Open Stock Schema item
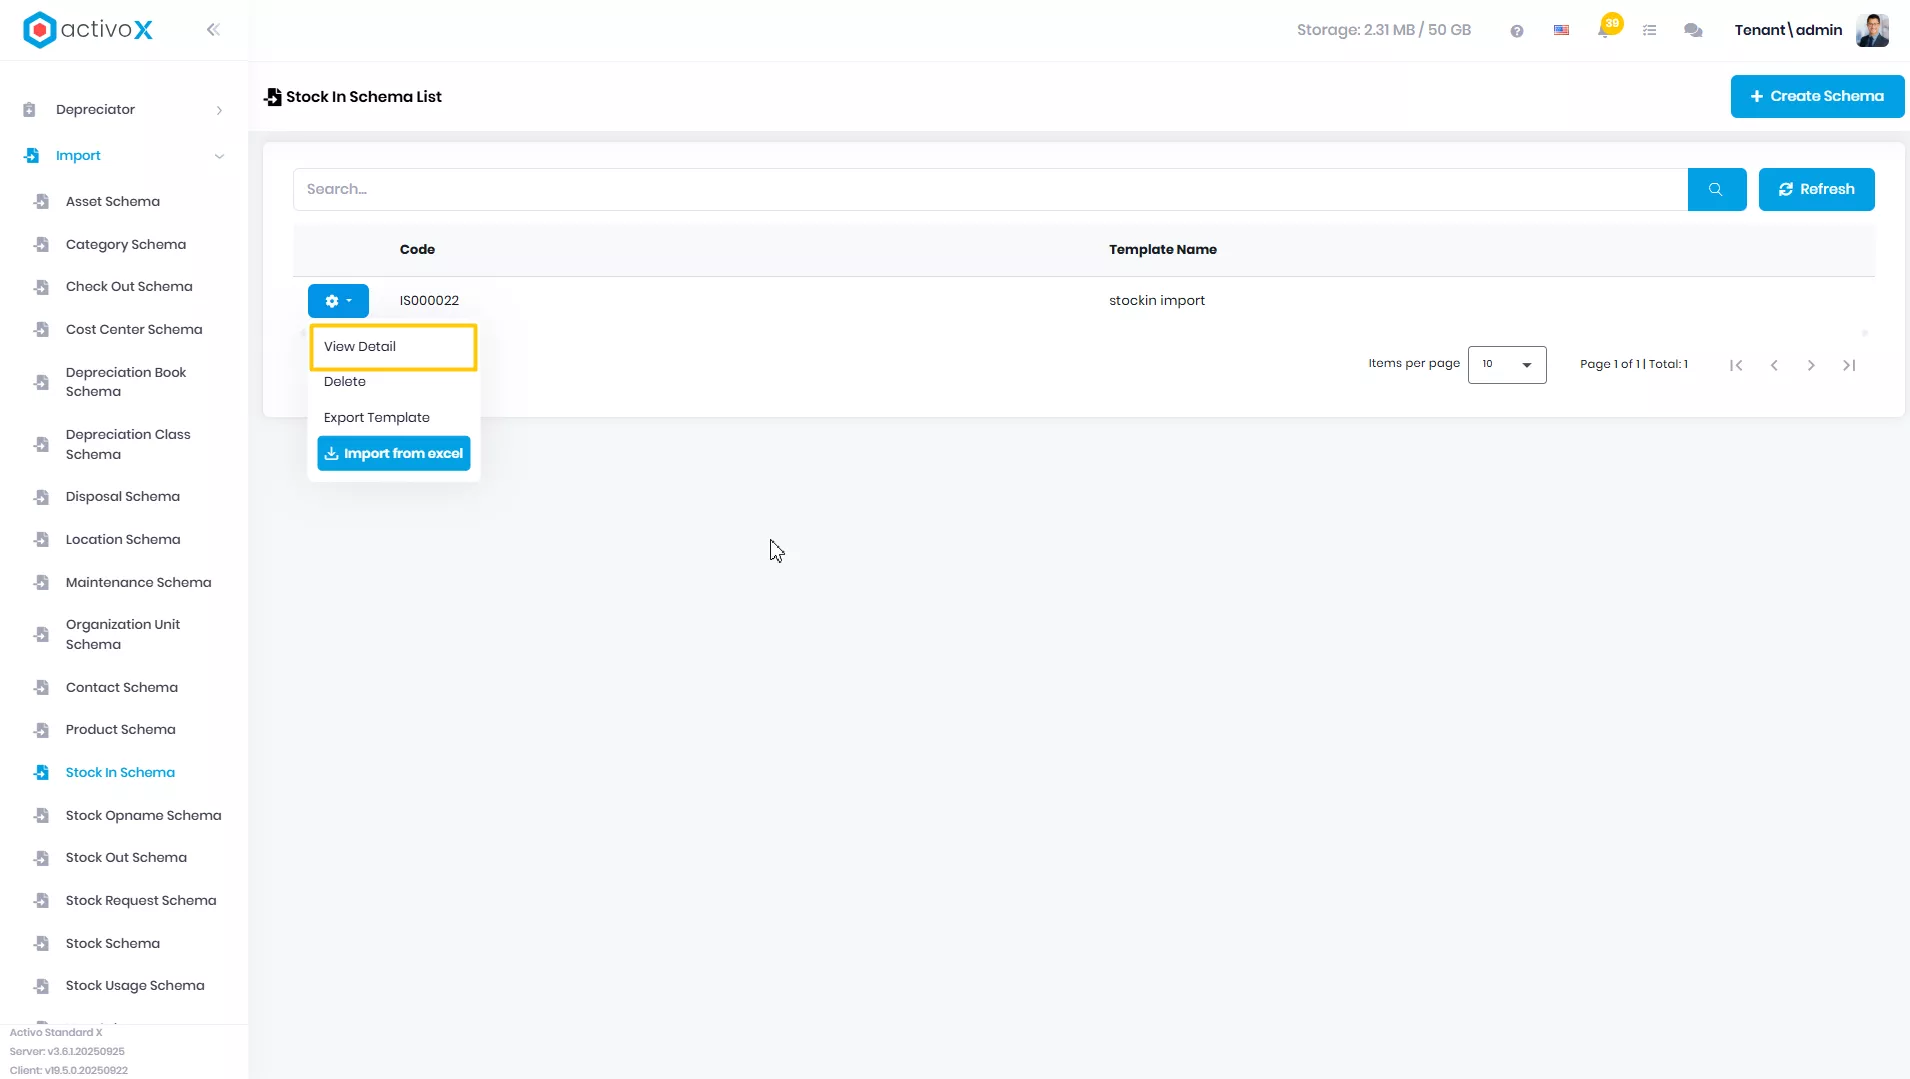Viewport: 1910px width, 1079px height. (x=113, y=944)
